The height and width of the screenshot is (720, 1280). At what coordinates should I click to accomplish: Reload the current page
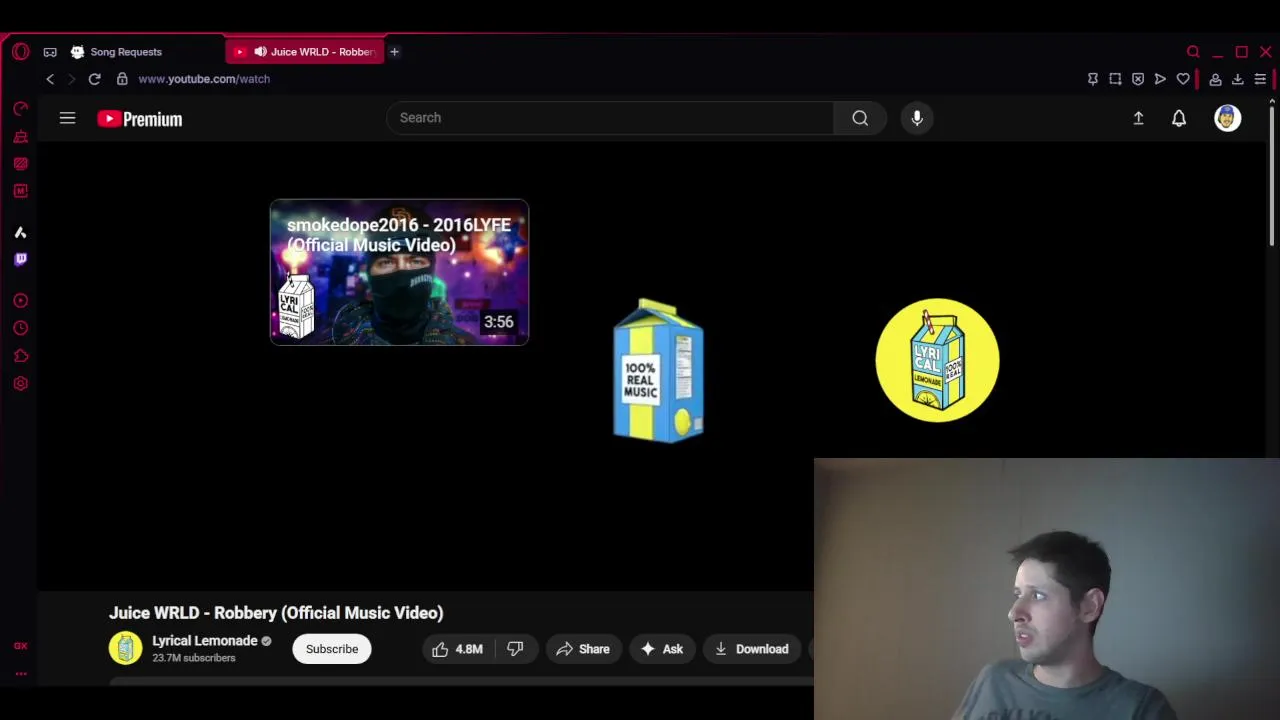94,79
